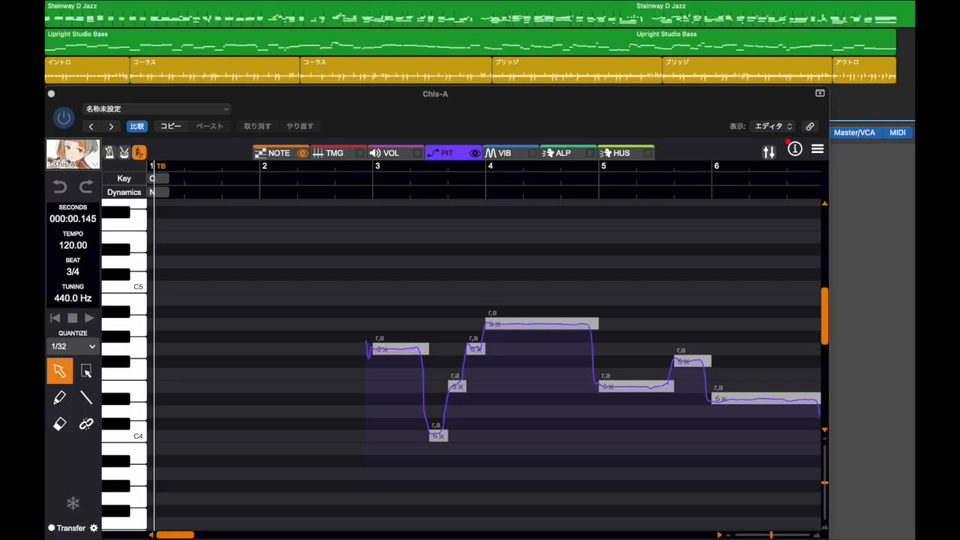The width and height of the screenshot is (960, 540).
Task: Click the コピー copy button
Action: [170, 127]
